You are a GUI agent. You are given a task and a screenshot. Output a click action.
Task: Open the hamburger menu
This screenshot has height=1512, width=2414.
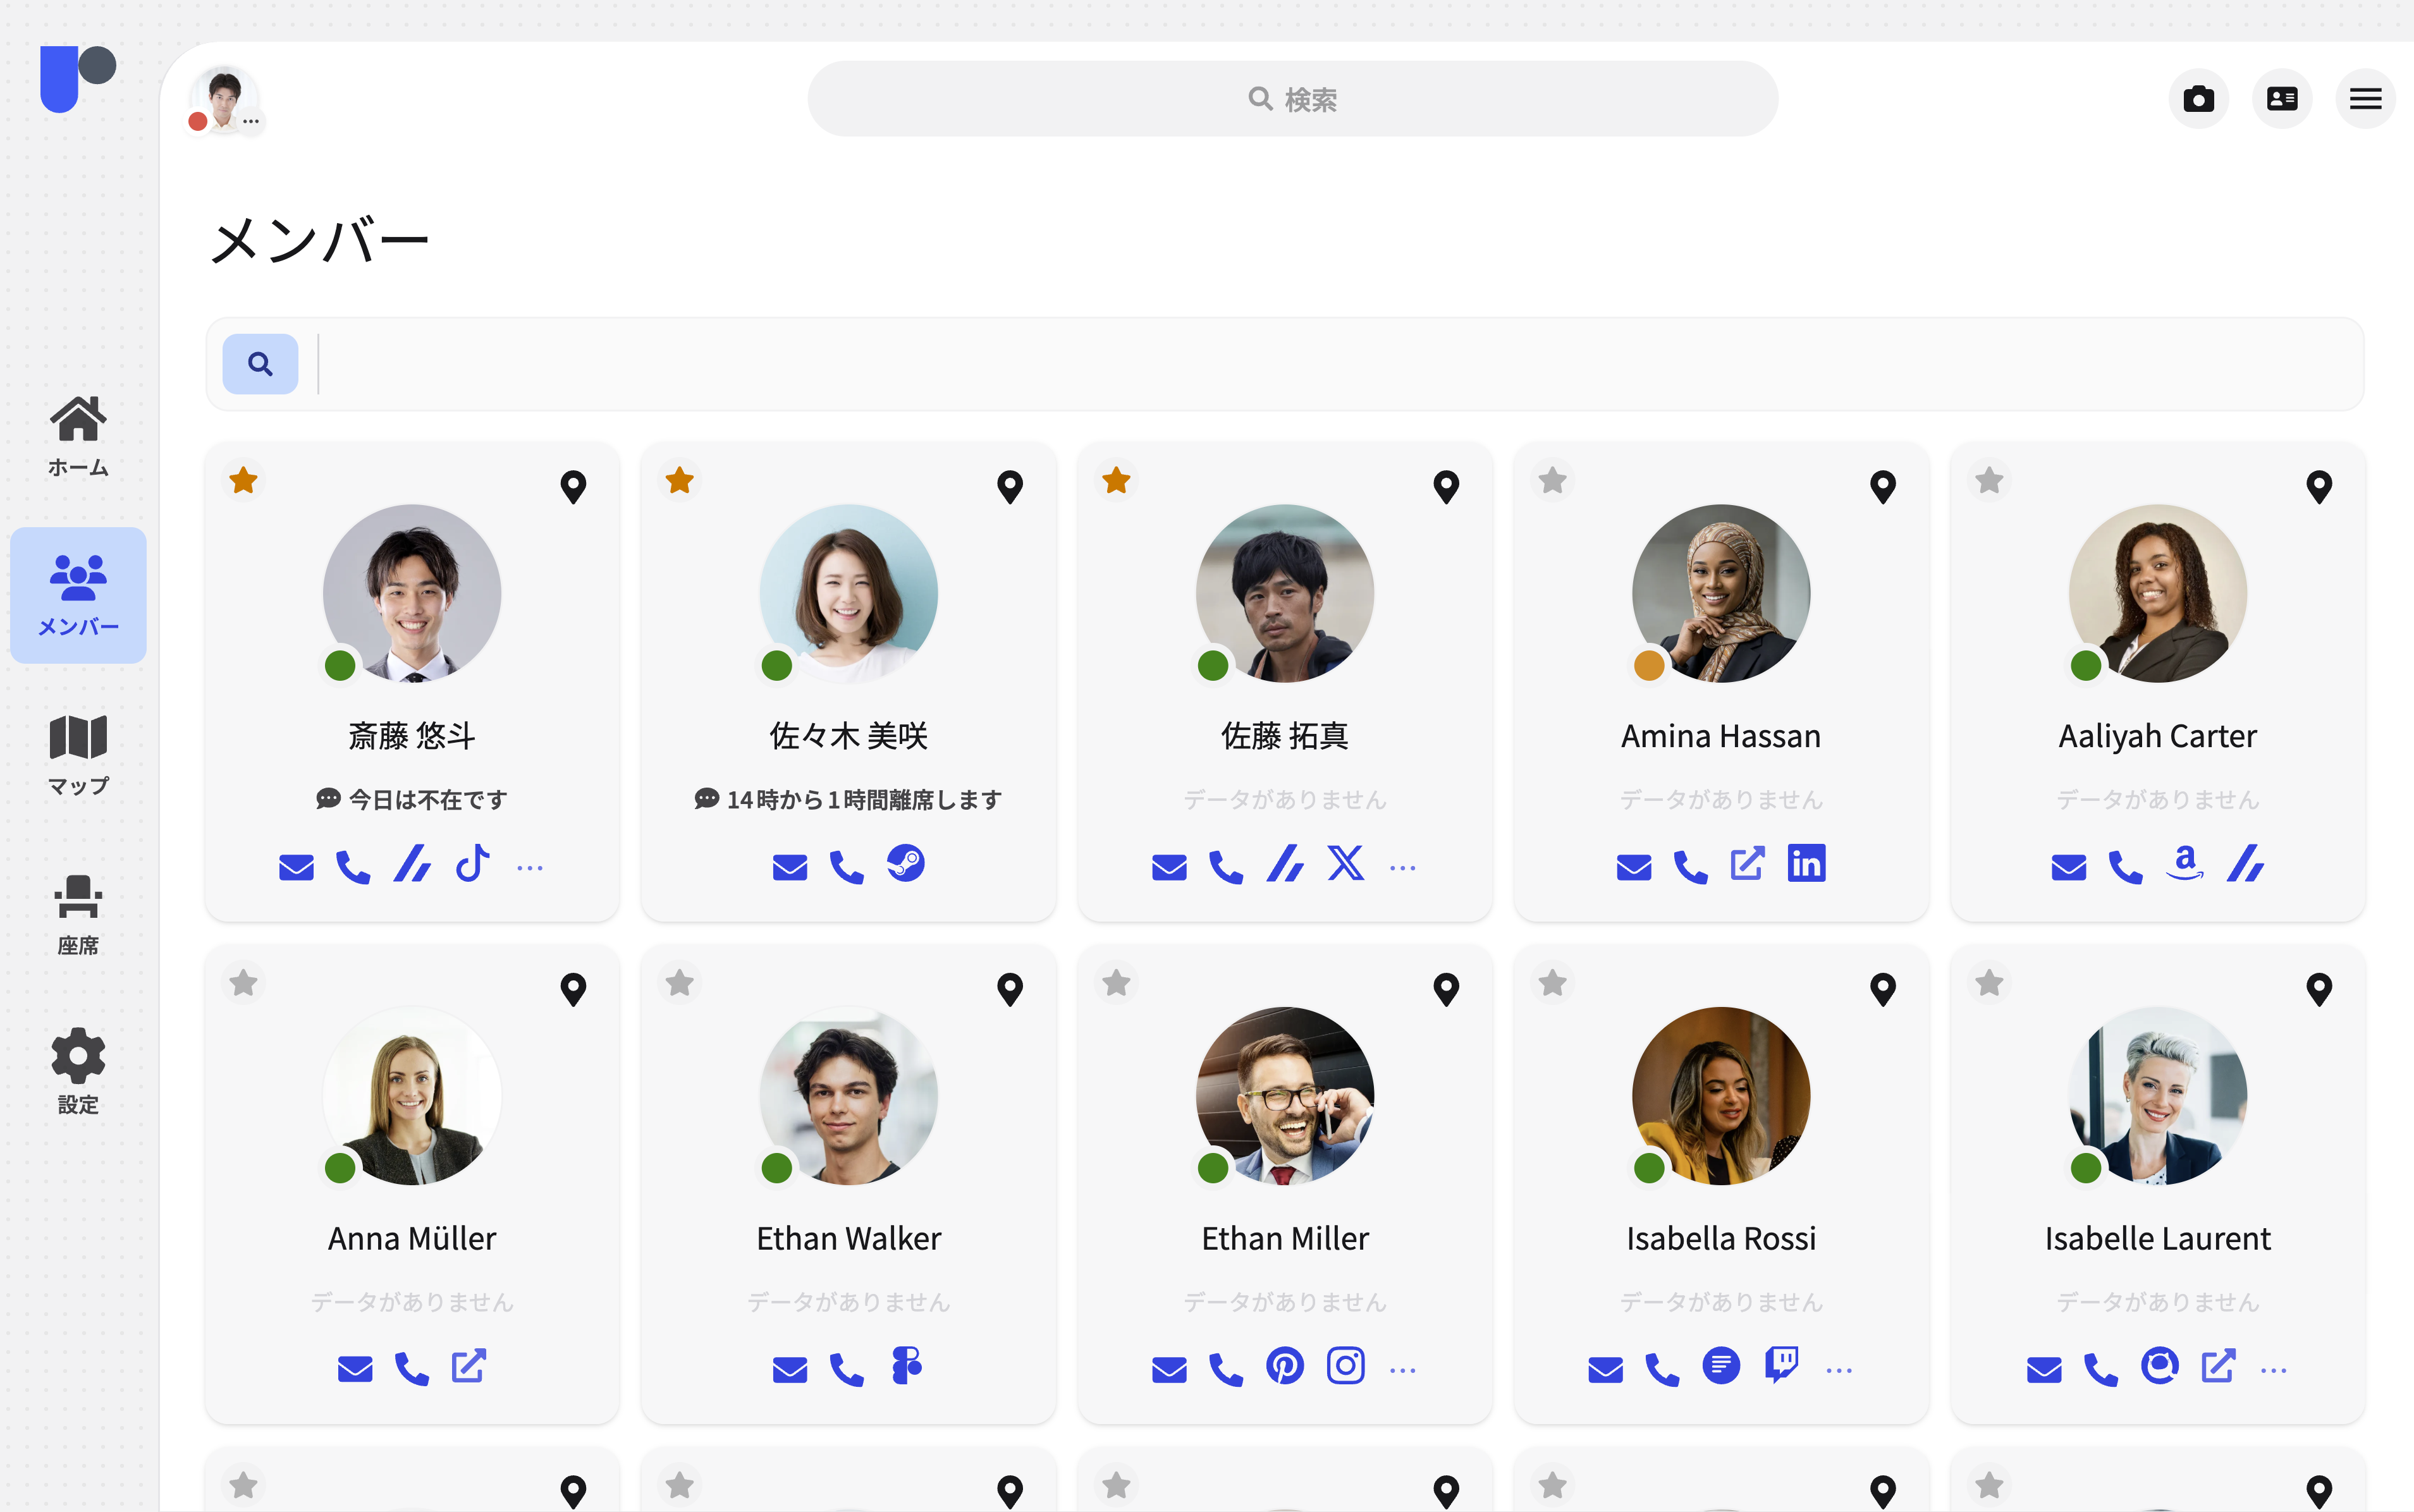[x=2365, y=99]
